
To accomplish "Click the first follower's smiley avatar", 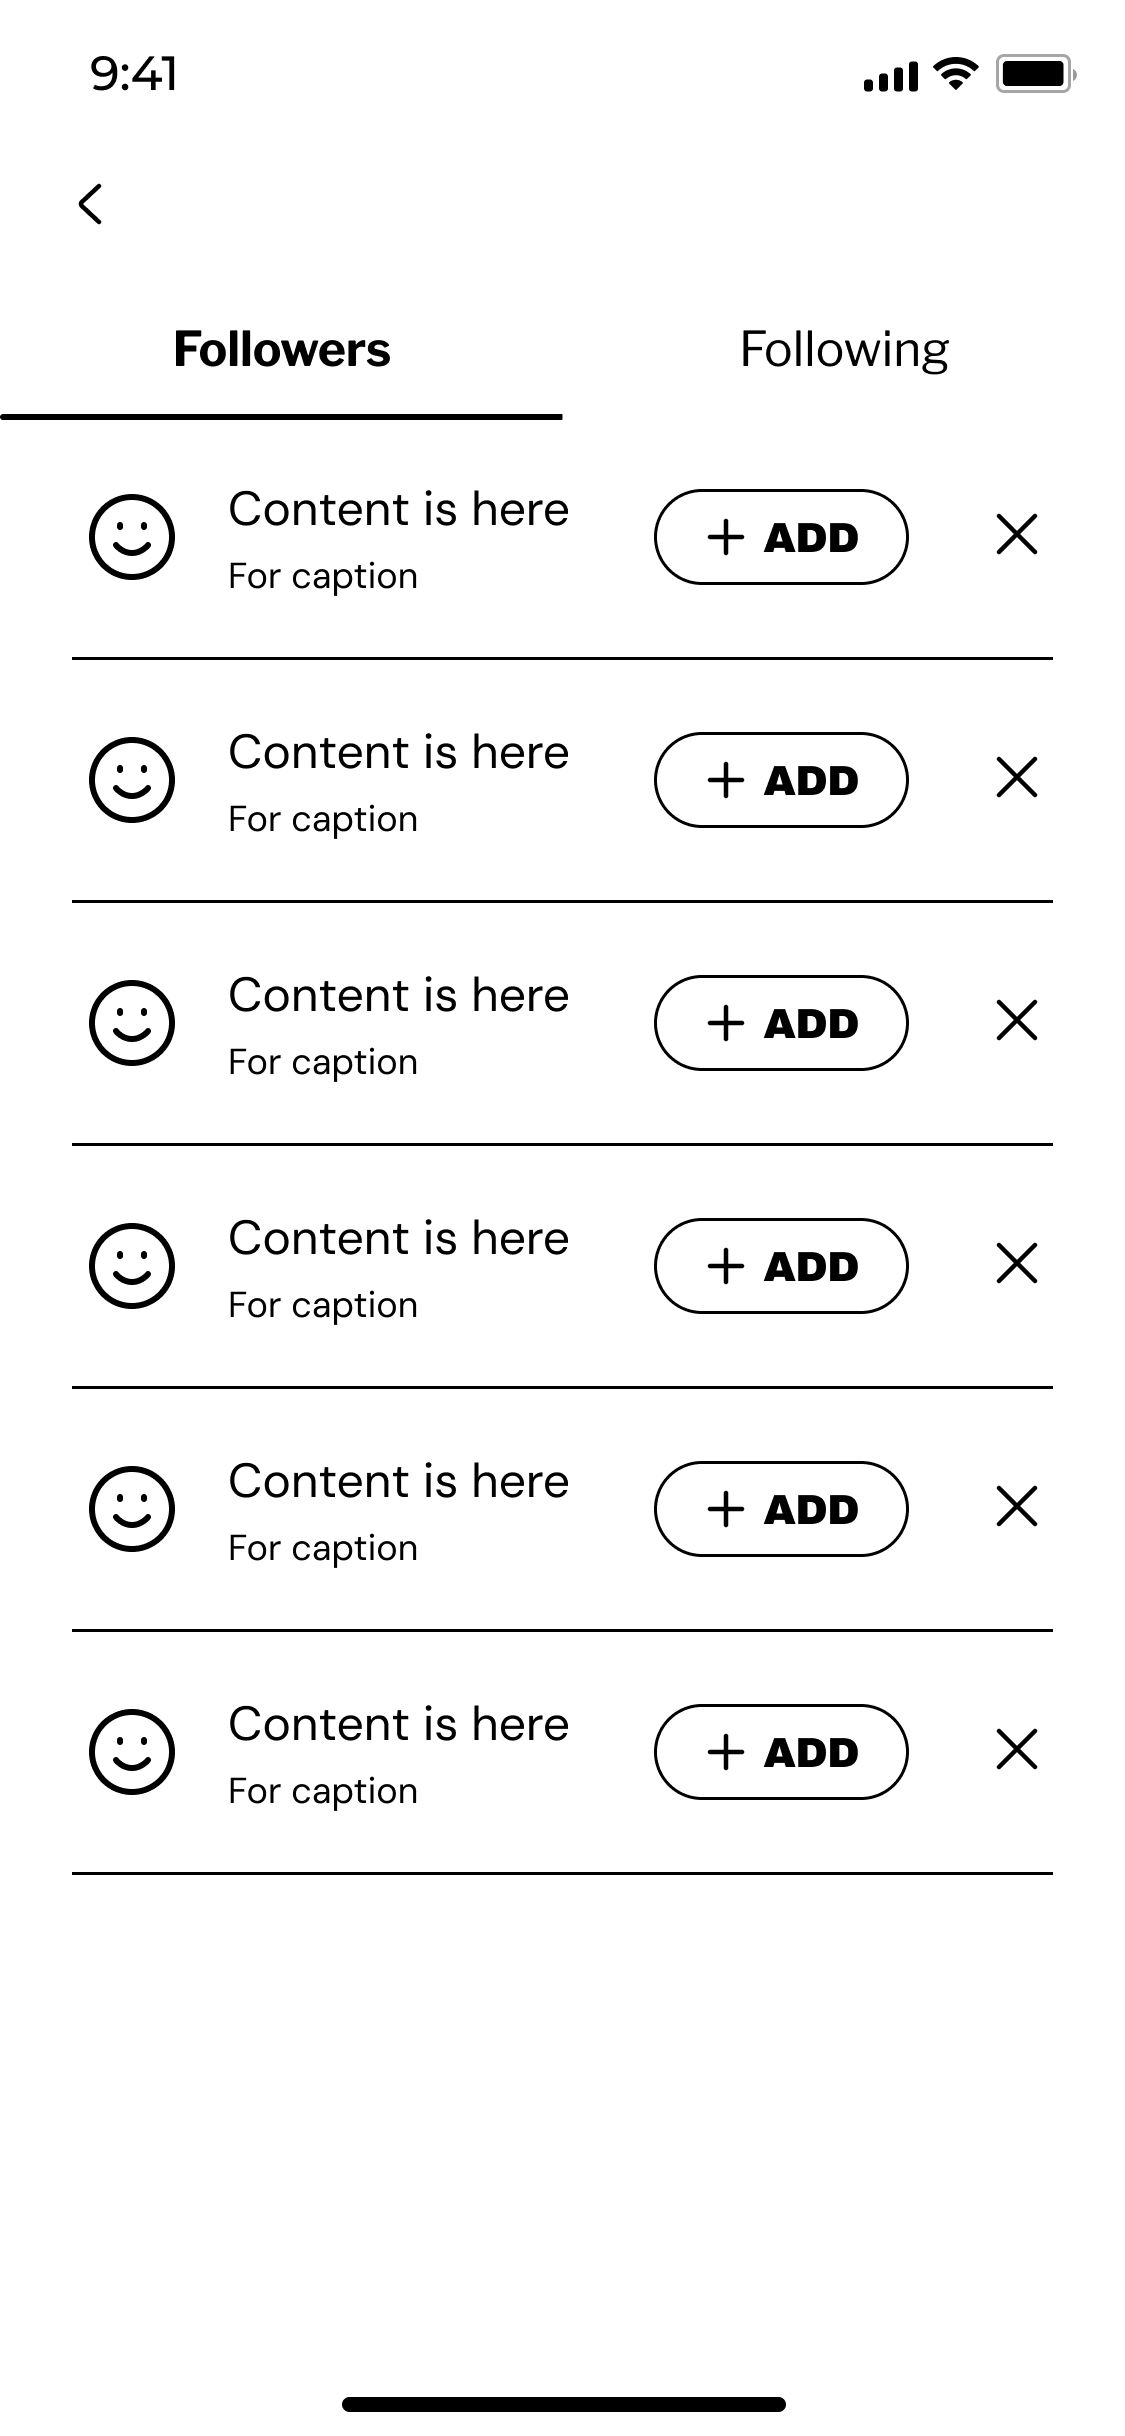I will tap(132, 537).
